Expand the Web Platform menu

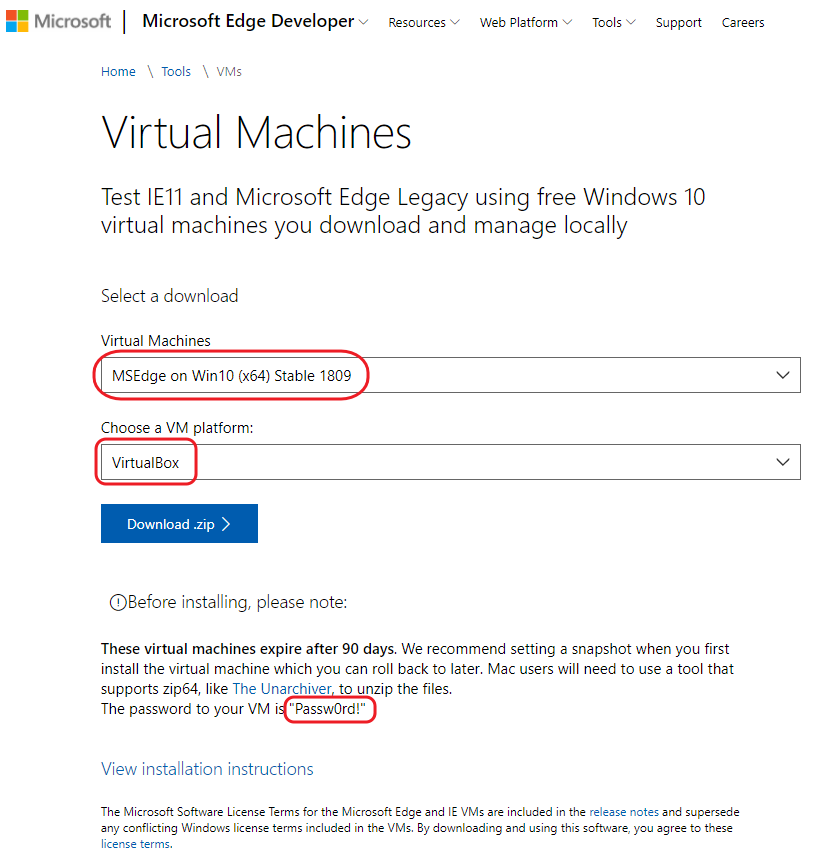[x=525, y=23]
